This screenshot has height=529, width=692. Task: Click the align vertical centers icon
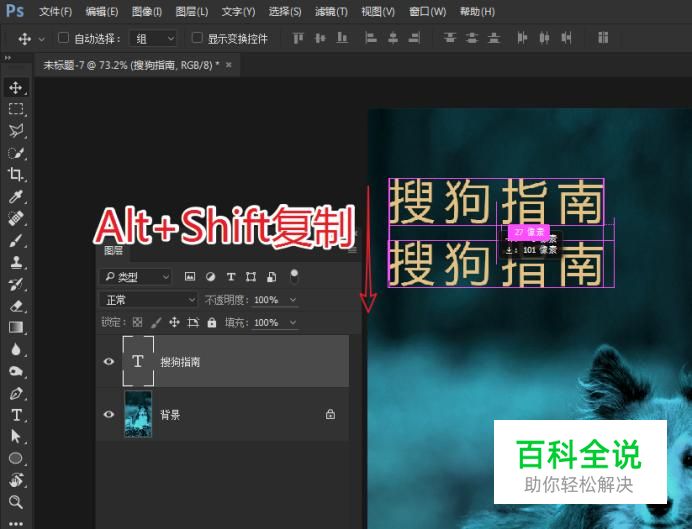pyautogui.click(x=320, y=38)
